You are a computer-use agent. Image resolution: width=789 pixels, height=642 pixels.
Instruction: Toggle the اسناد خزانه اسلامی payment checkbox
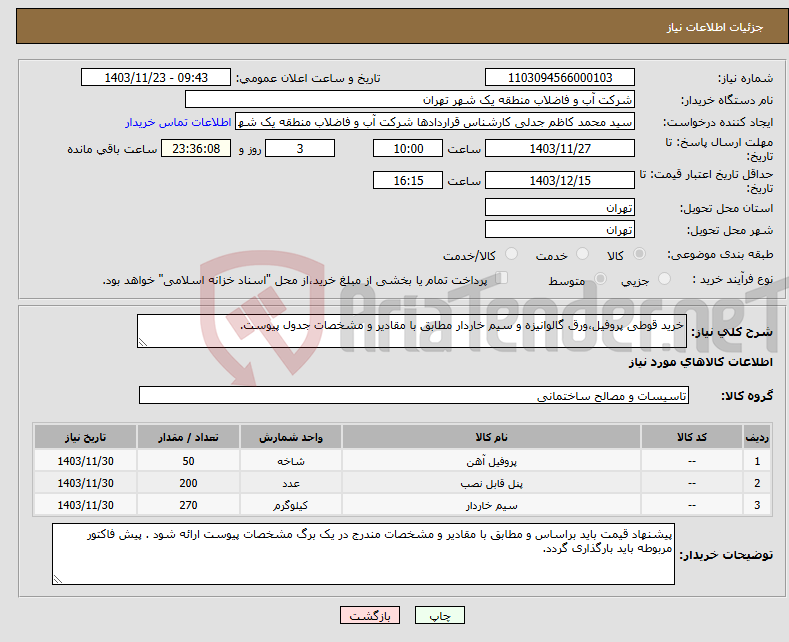502,278
